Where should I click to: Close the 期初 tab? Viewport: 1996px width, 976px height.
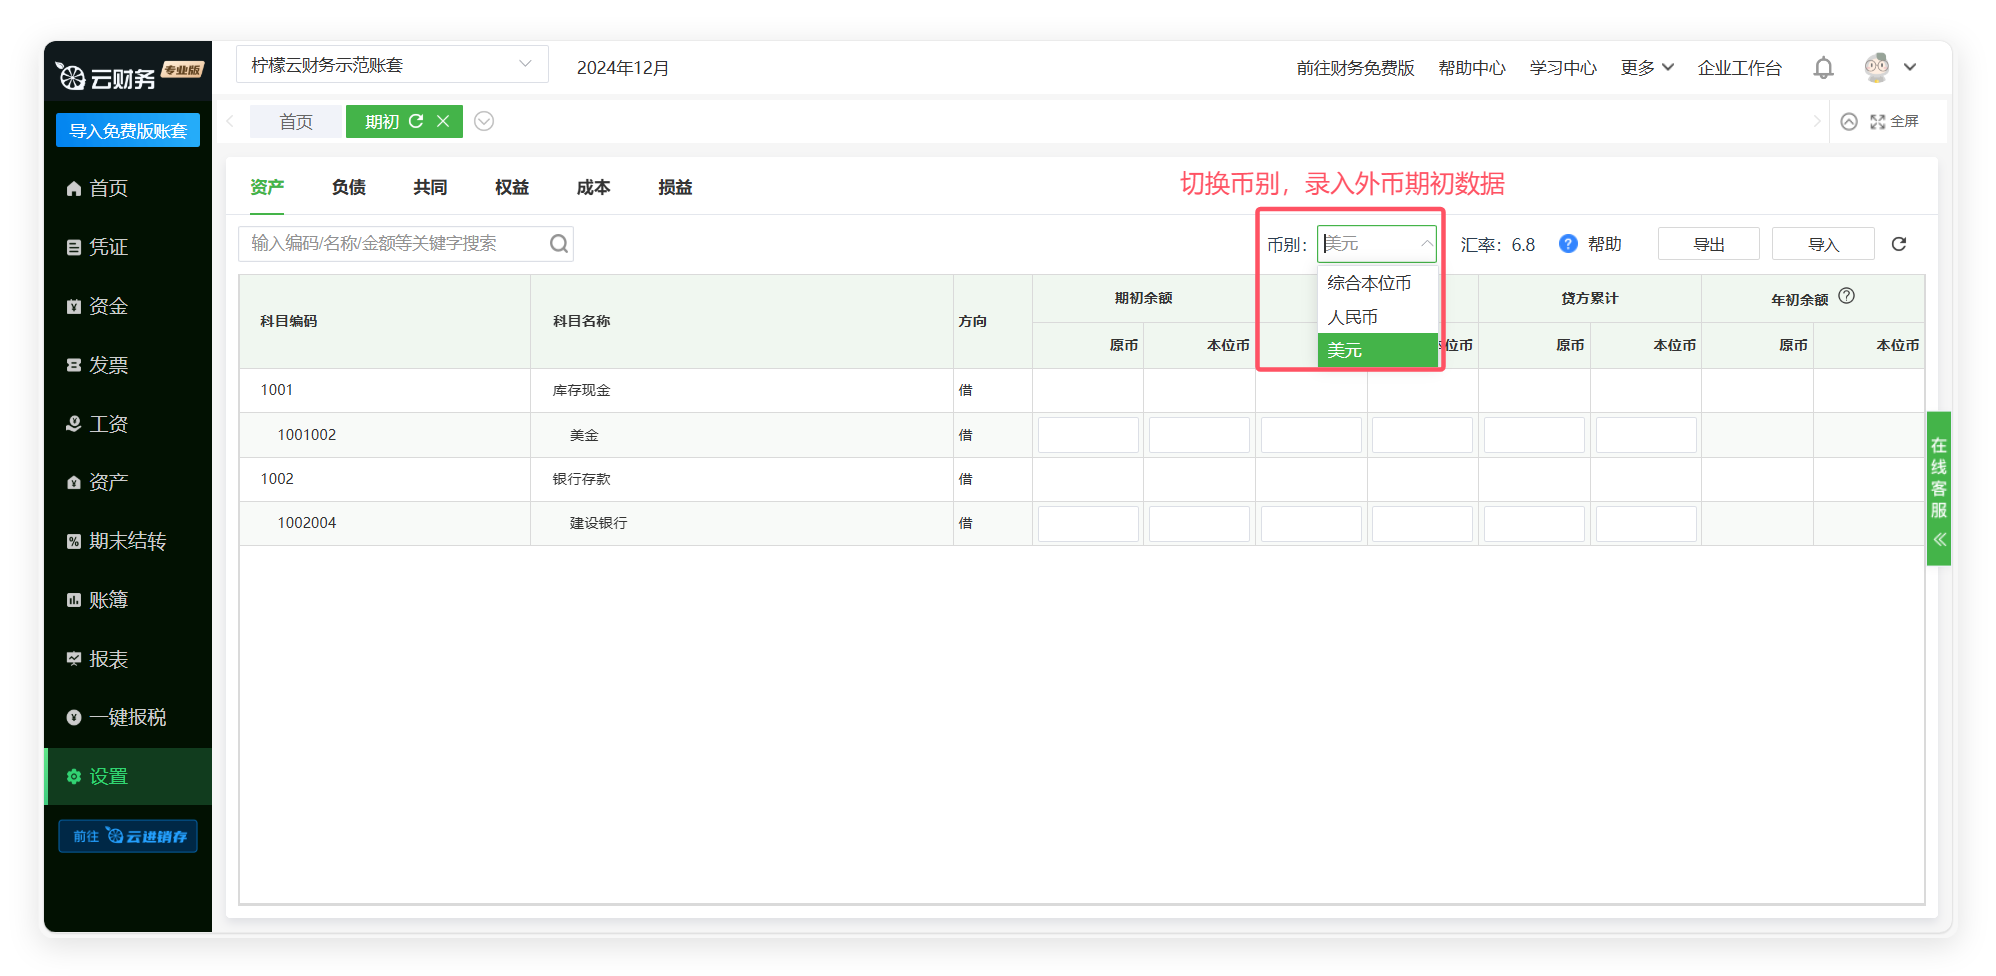443,121
